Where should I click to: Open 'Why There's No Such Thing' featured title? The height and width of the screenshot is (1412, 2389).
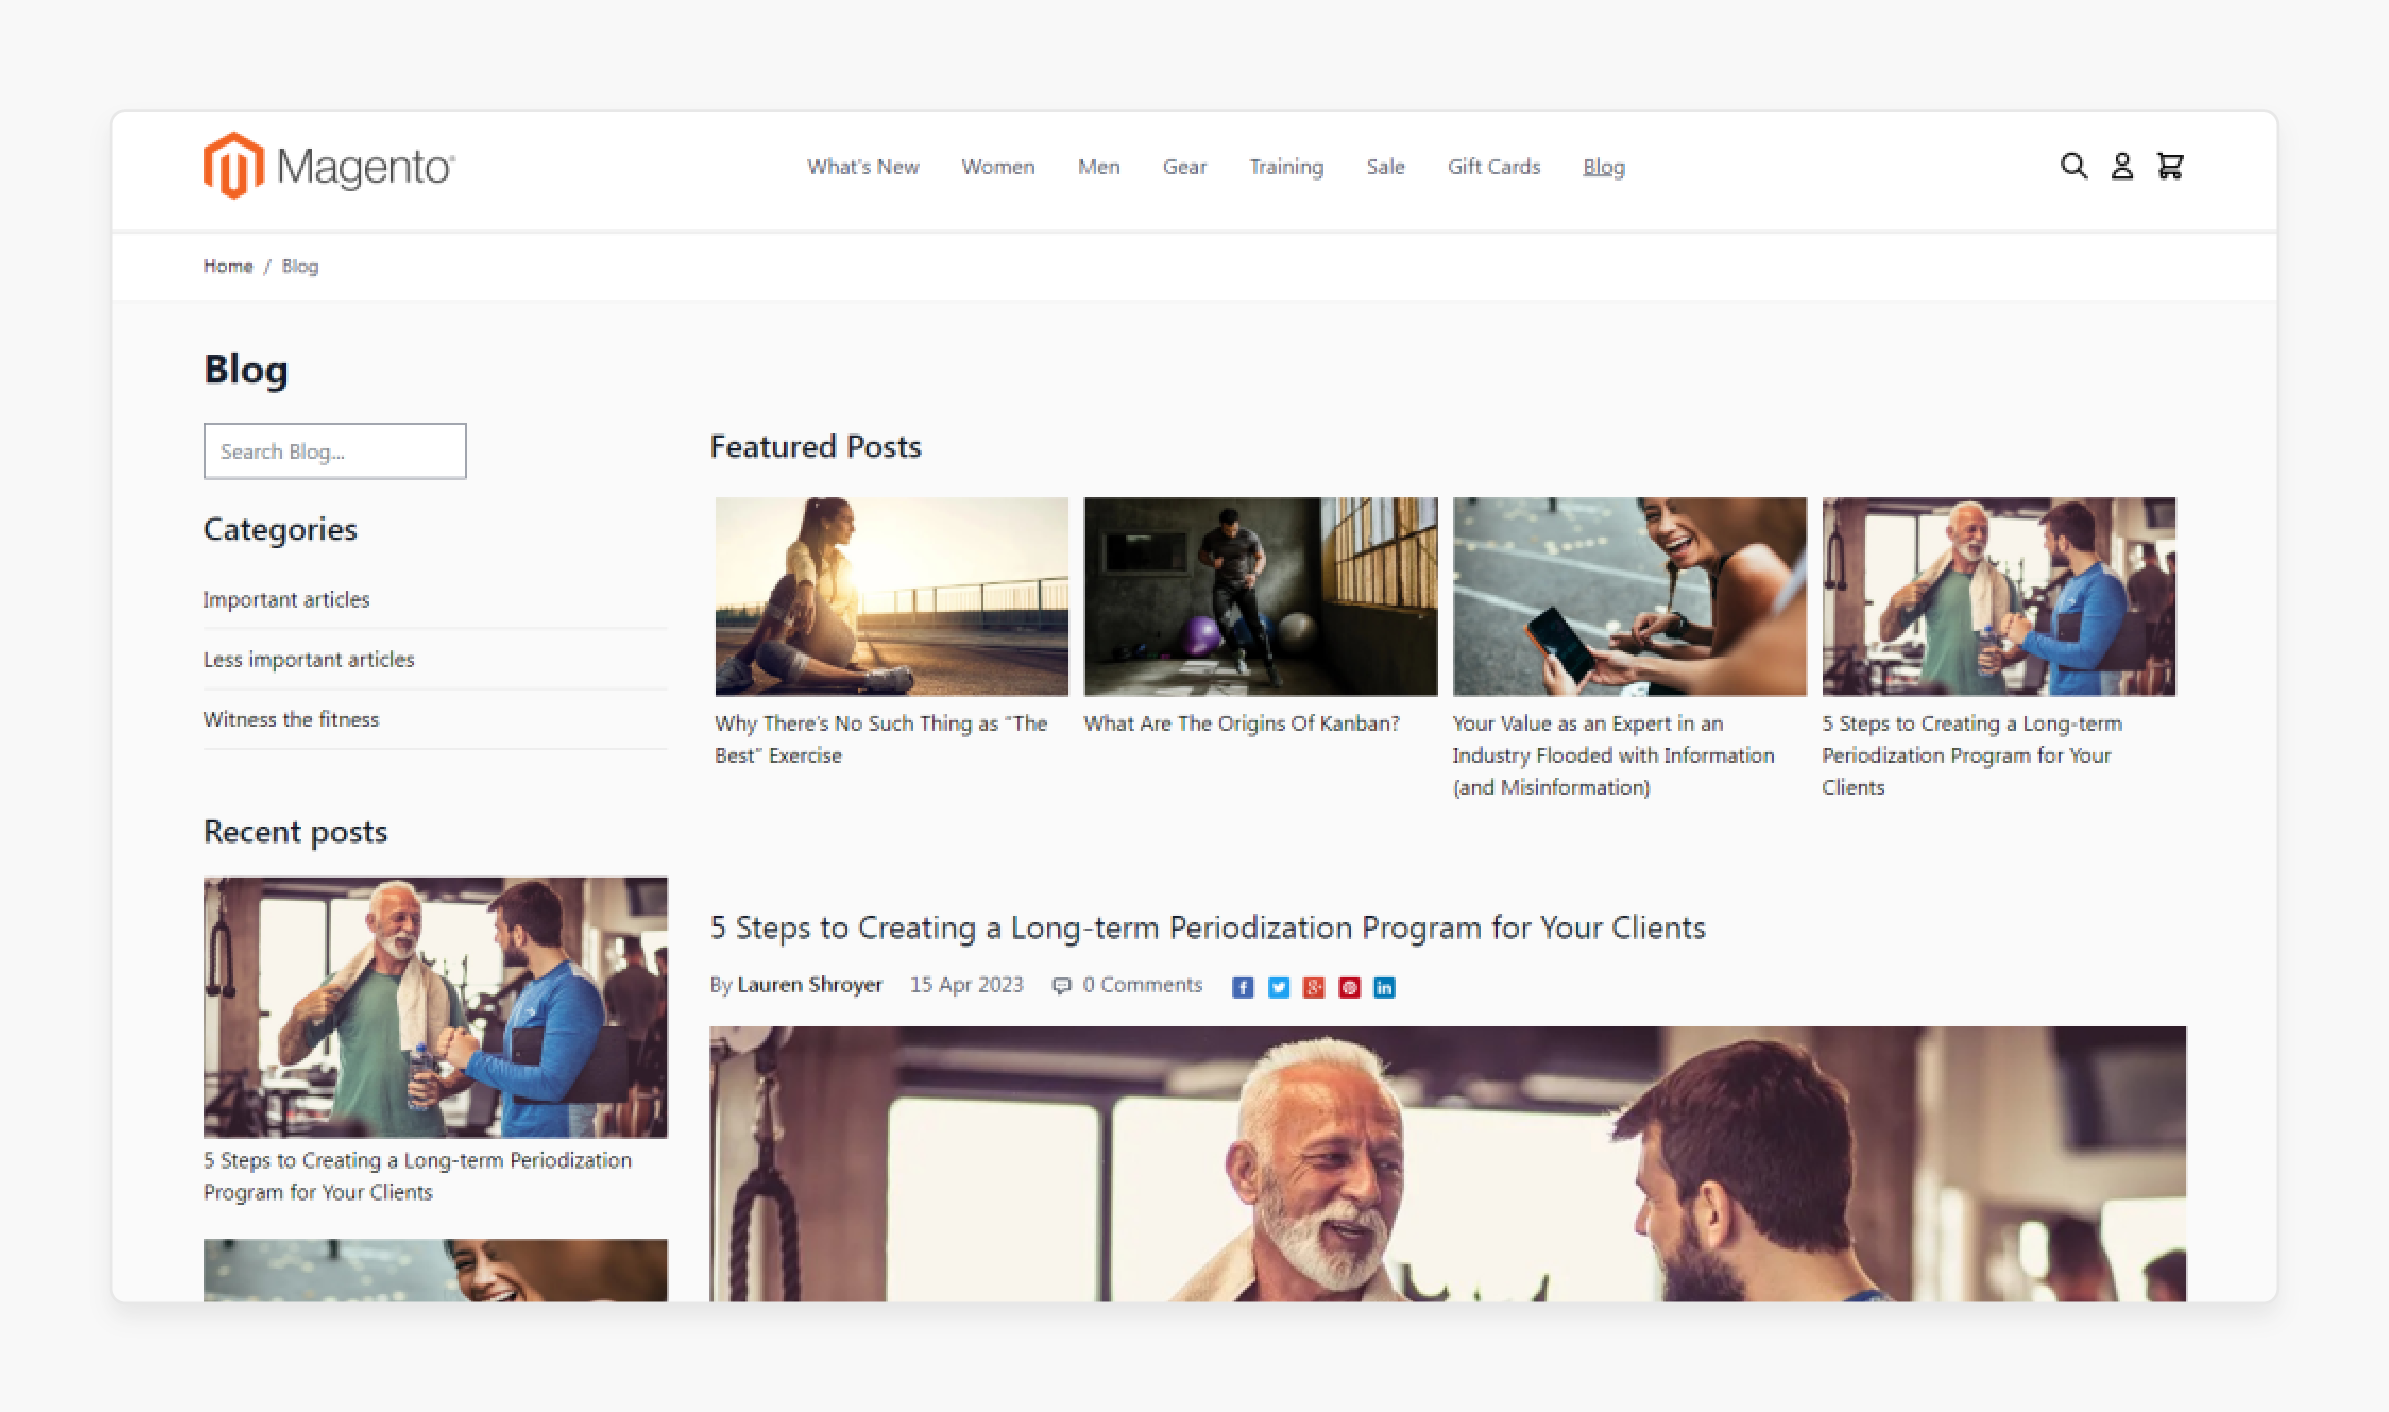[881, 739]
